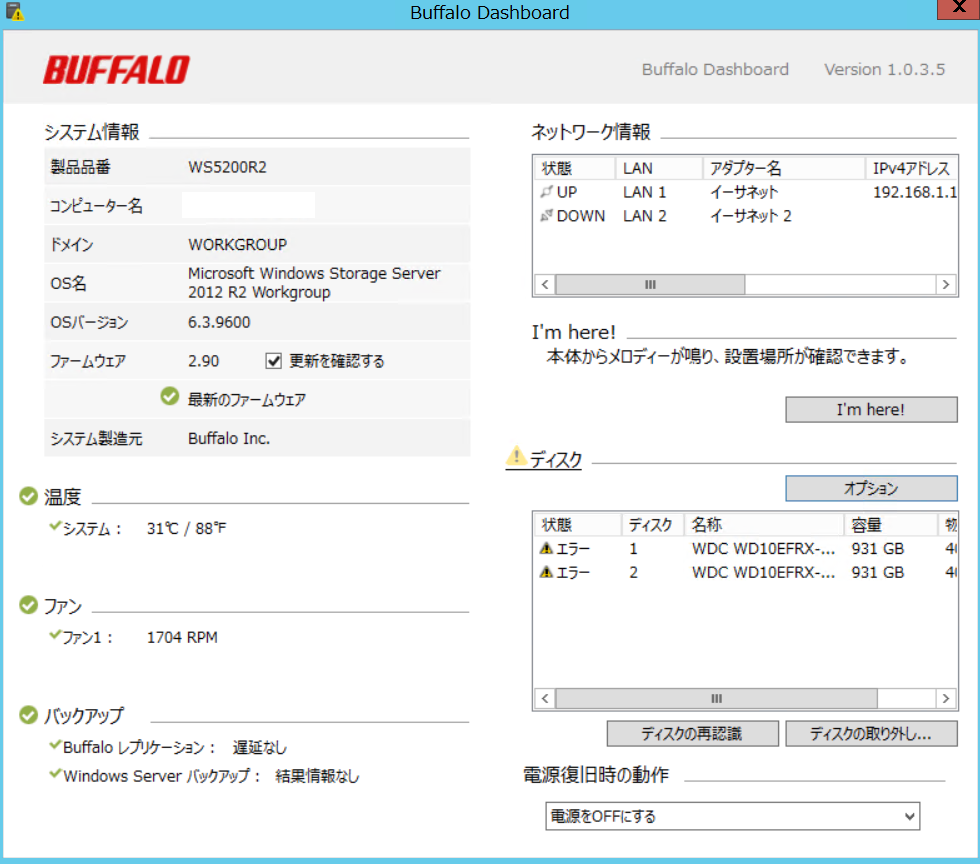Viewport: 980px width, 864px height.
Task: Select the LAN 1 cell in network list
Action: pos(644,192)
